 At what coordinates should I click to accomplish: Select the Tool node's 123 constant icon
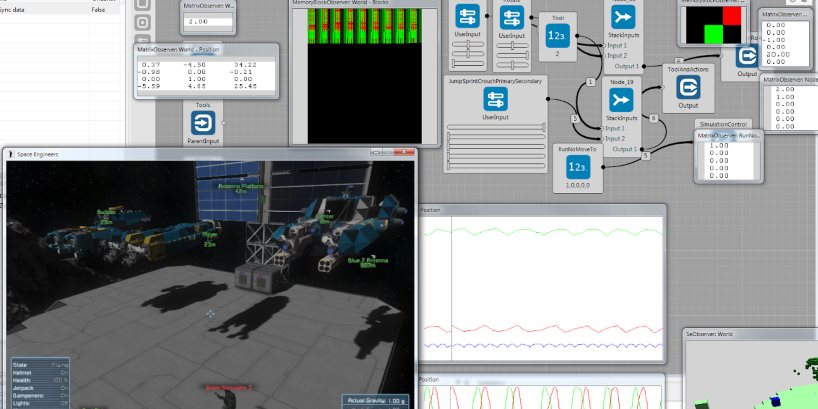(x=557, y=35)
